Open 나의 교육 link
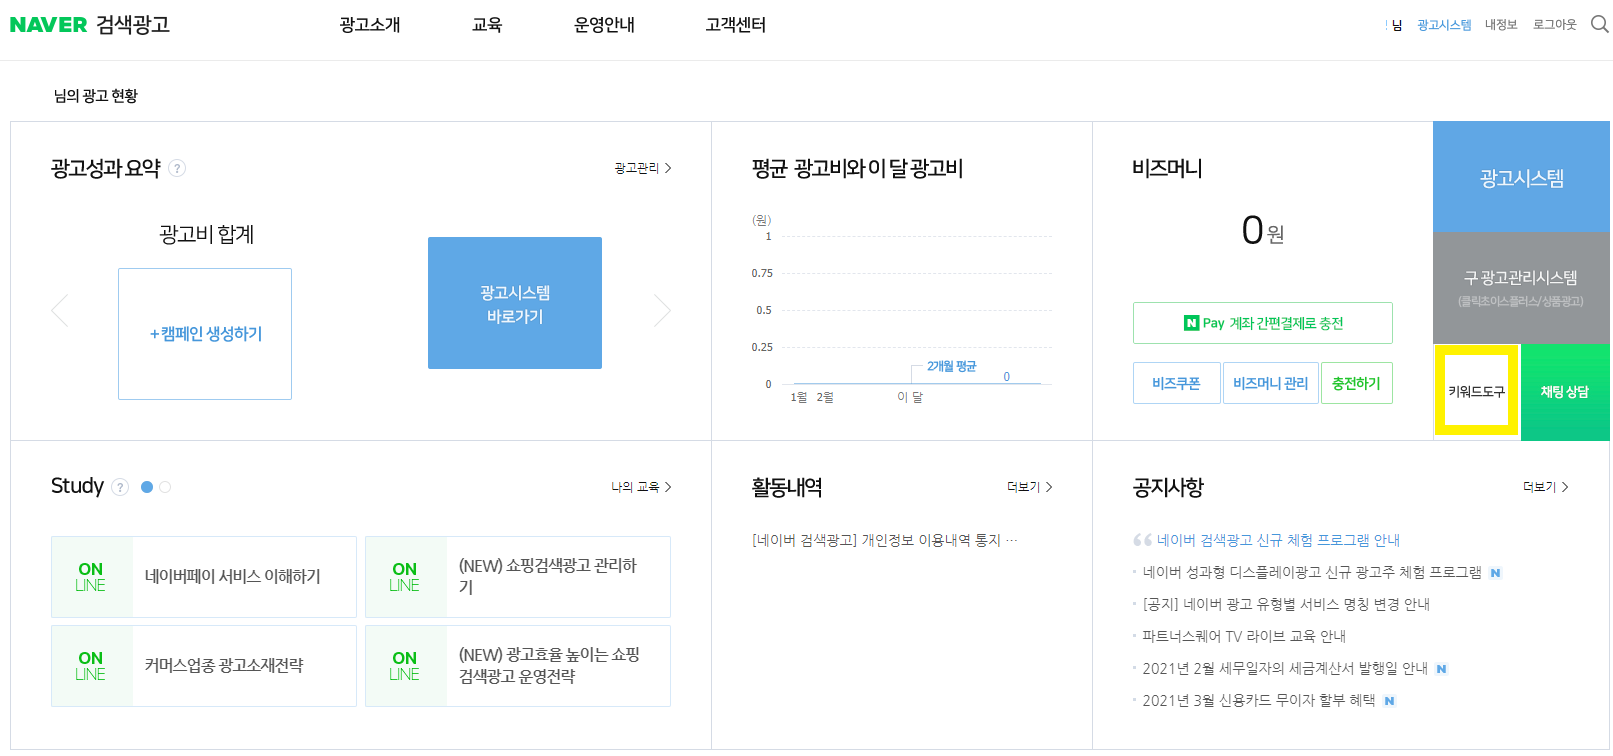The width and height of the screenshot is (1613, 756). [641, 487]
